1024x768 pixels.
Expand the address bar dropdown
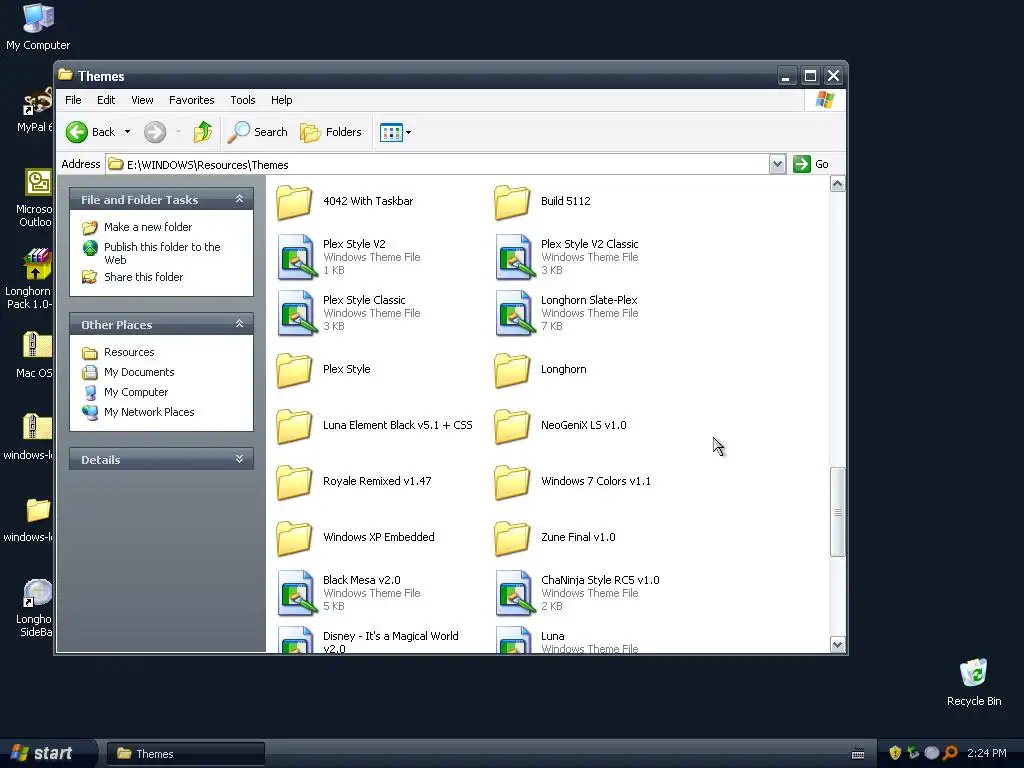[777, 164]
